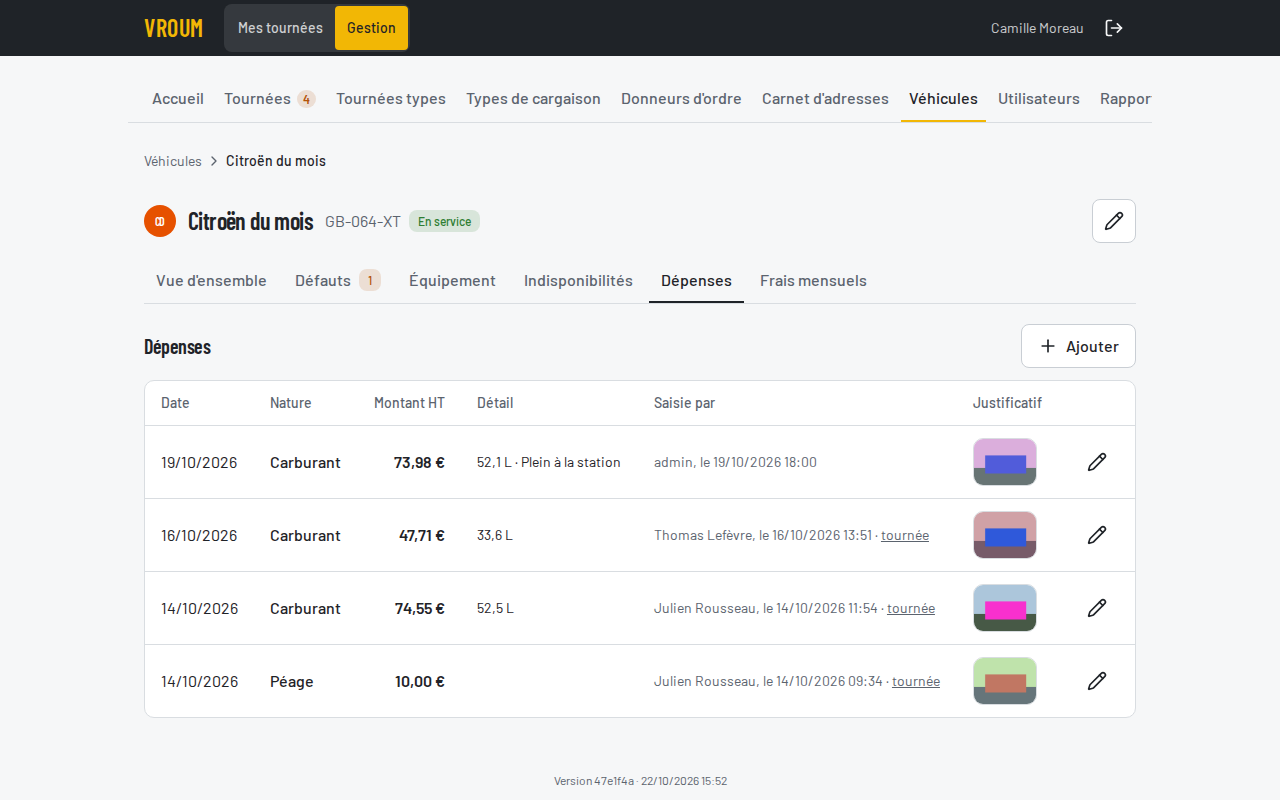Click the En service status badge
This screenshot has height=800, width=1280.
point(444,221)
